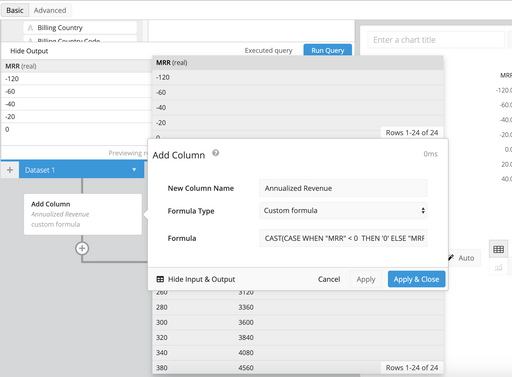Switch to the Advanced tab
Screen dimensions: 512x377
(x=50, y=10)
